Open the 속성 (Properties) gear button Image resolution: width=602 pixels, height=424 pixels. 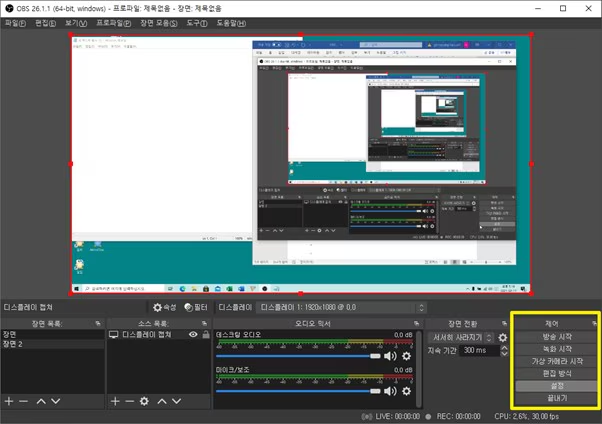(164, 308)
